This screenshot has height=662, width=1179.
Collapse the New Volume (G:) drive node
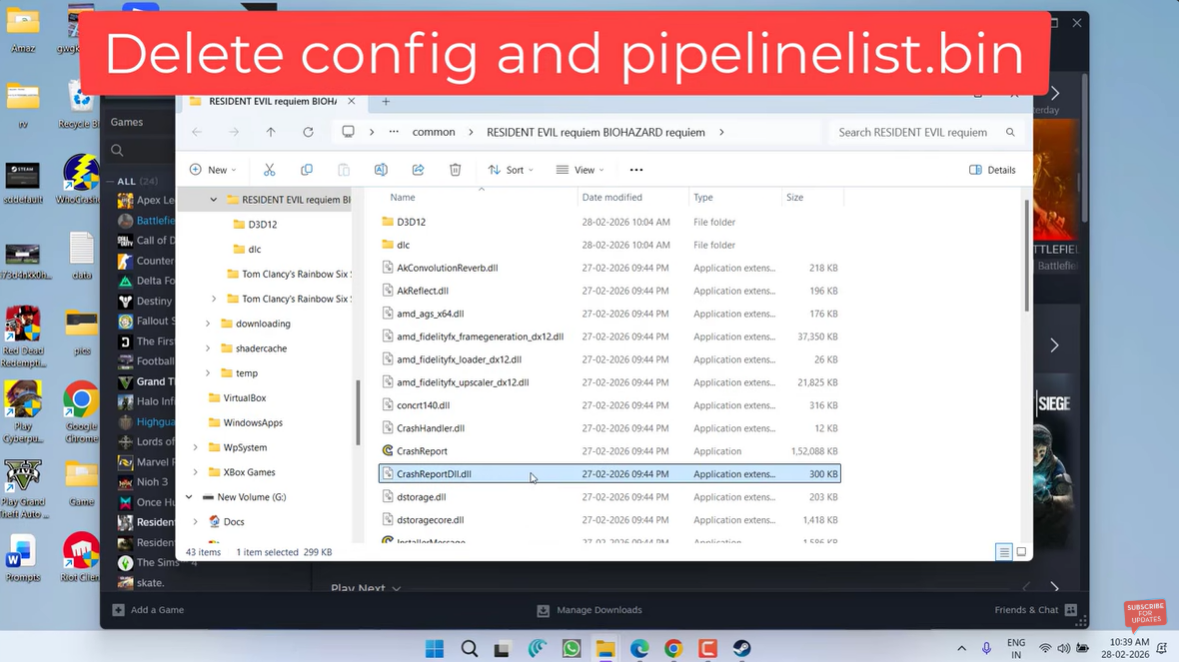(x=189, y=497)
